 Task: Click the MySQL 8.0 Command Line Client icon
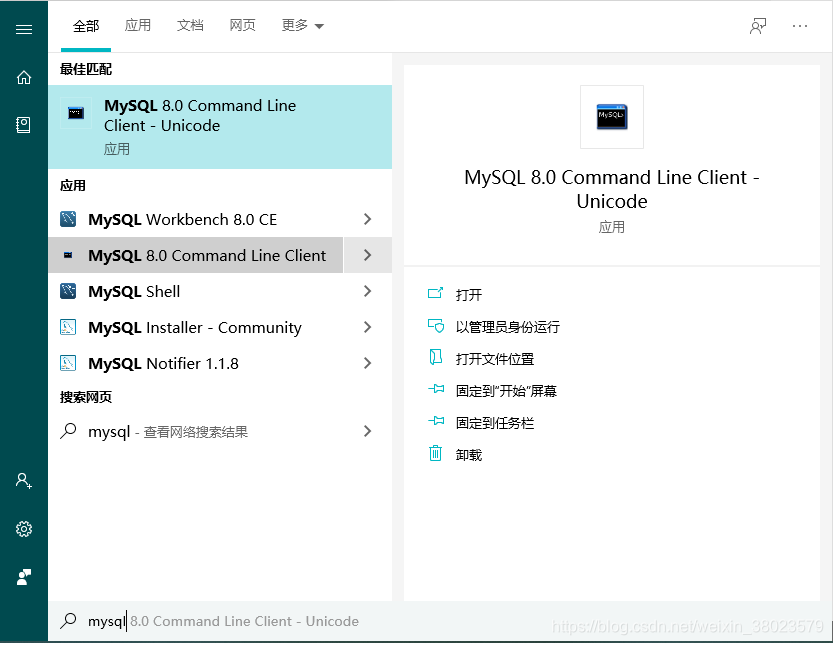(x=68, y=255)
